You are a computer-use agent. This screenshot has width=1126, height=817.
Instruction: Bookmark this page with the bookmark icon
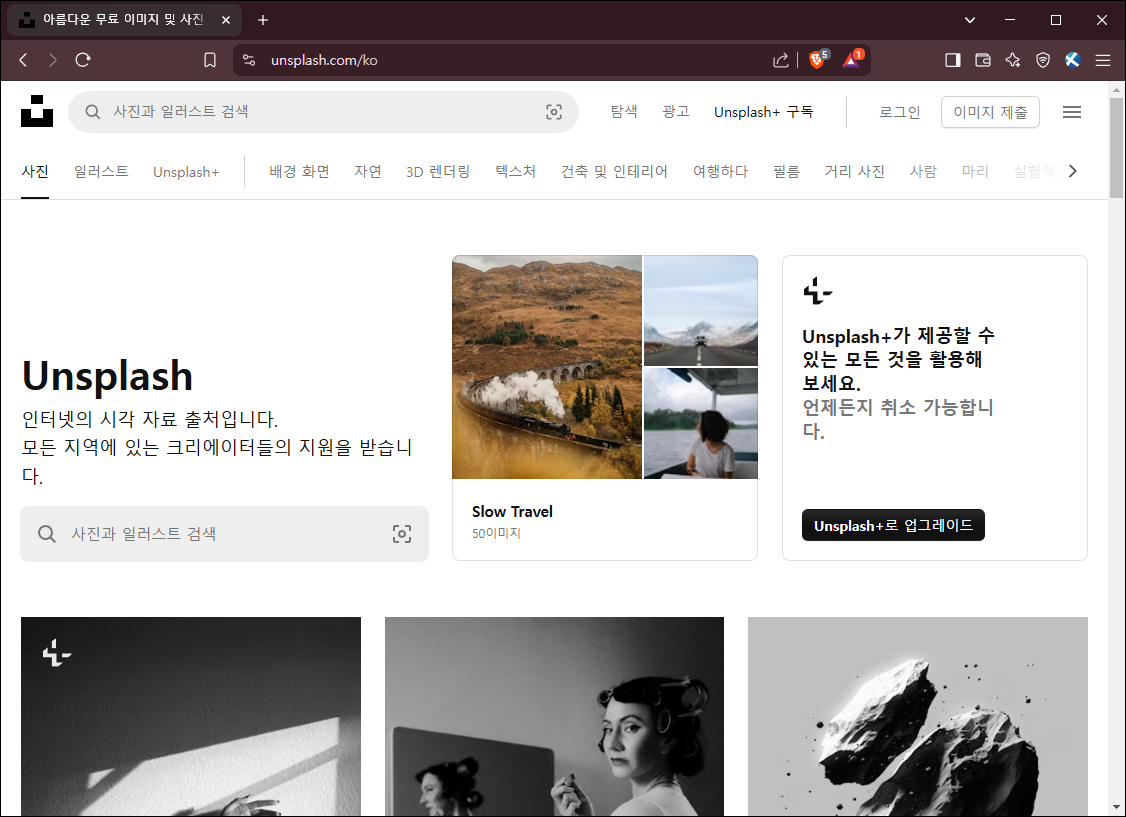[x=210, y=60]
